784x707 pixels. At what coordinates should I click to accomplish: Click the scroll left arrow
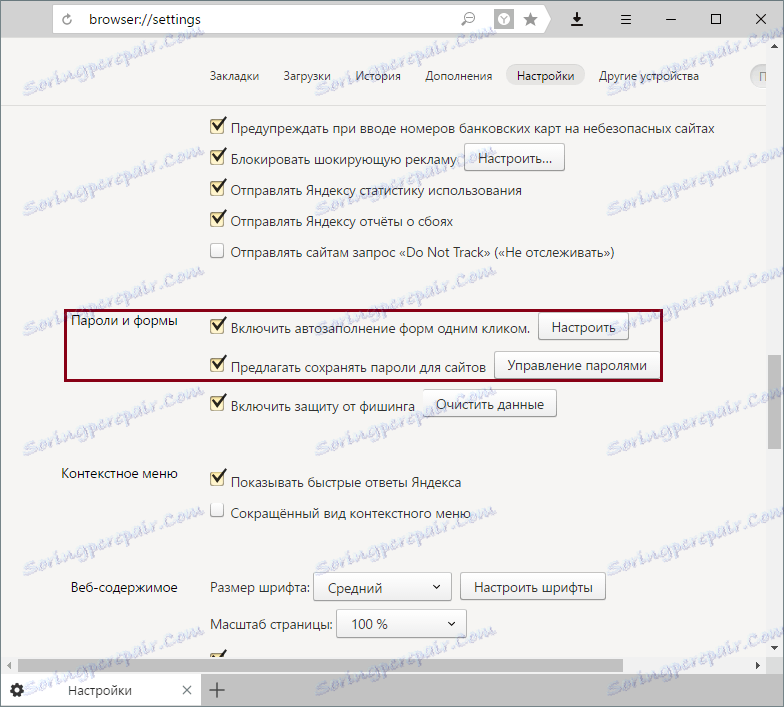coord(9,666)
